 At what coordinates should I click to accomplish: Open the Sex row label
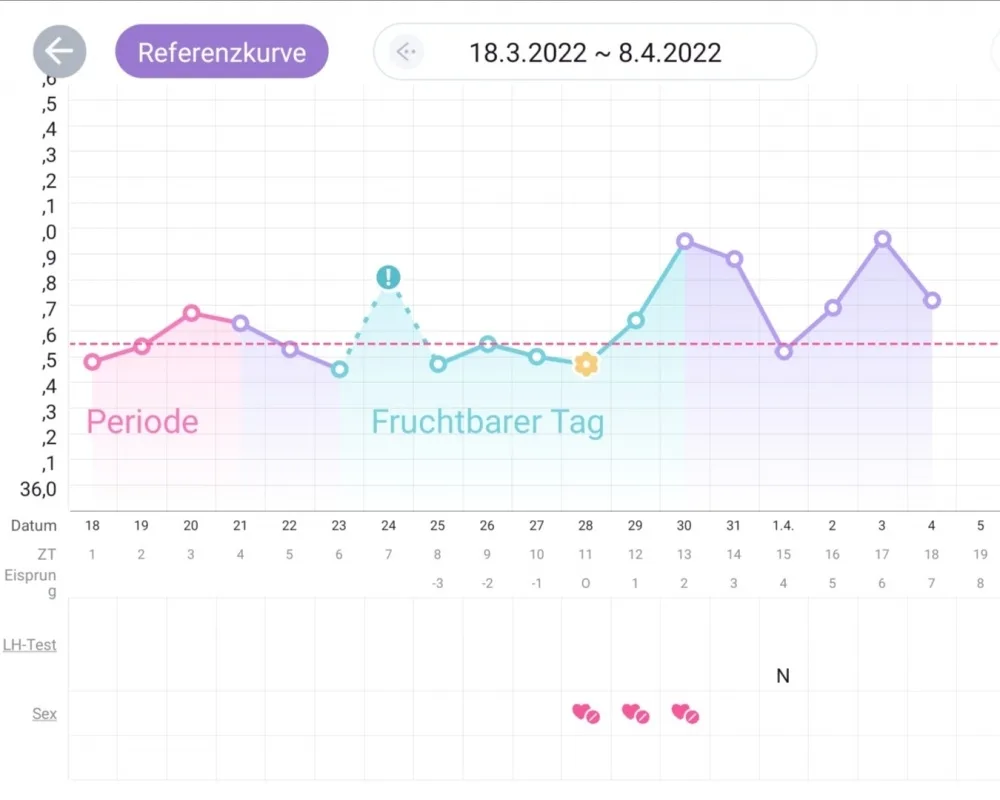[x=44, y=714]
